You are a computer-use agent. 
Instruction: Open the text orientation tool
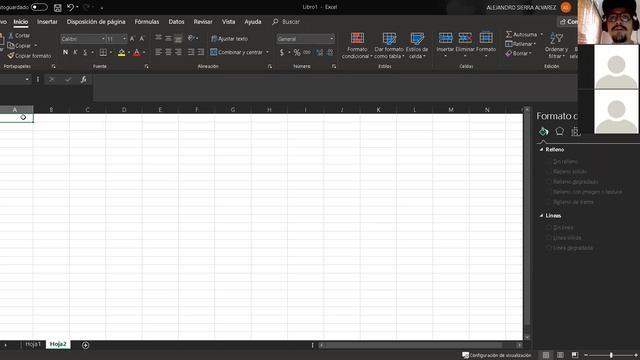click(191, 38)
